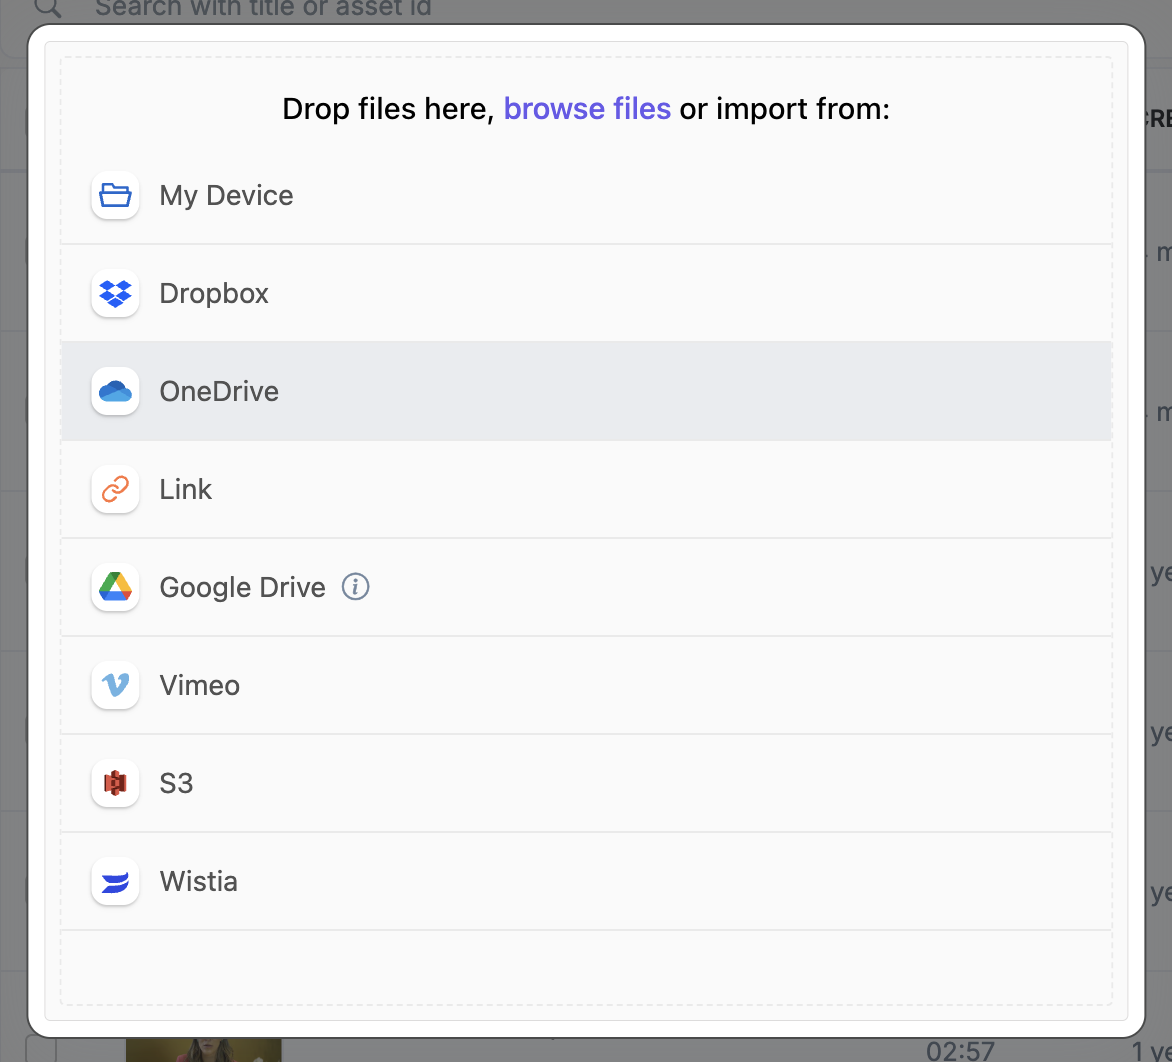Select OneDrive from import list
This screenshot has height=1062, width=1172.
coord(587,391)
